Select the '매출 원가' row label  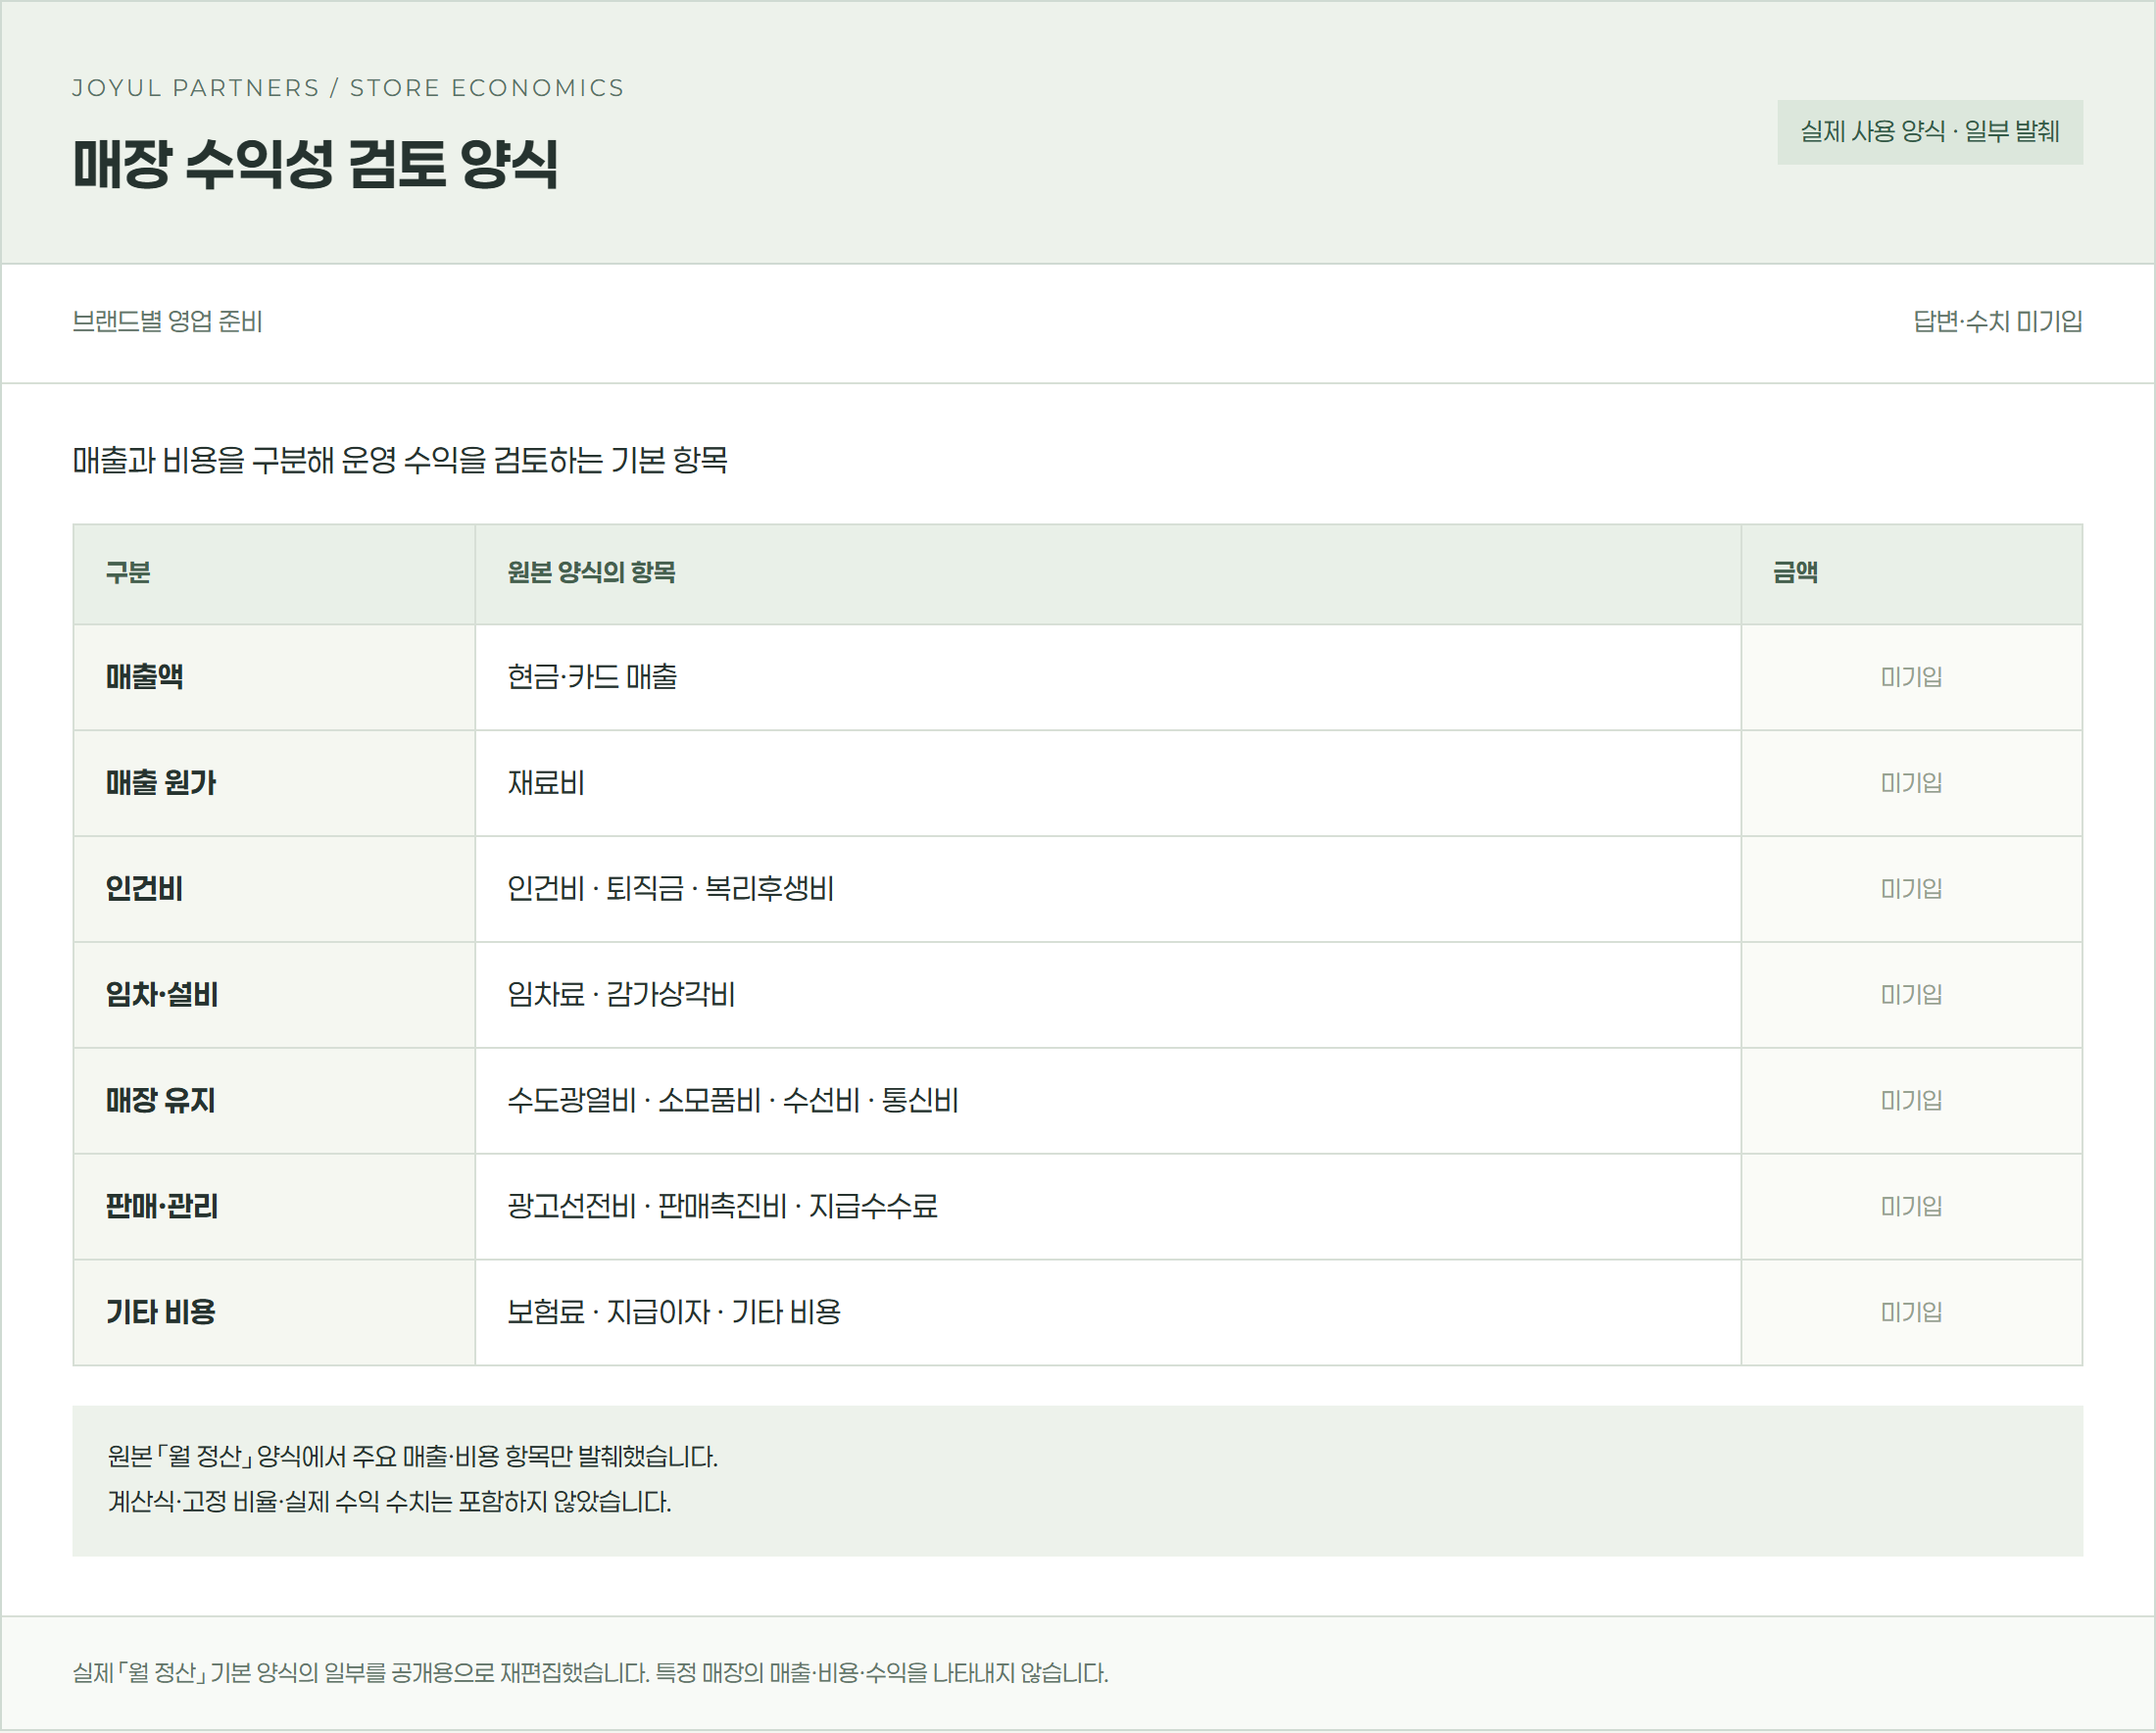(160, 783)
